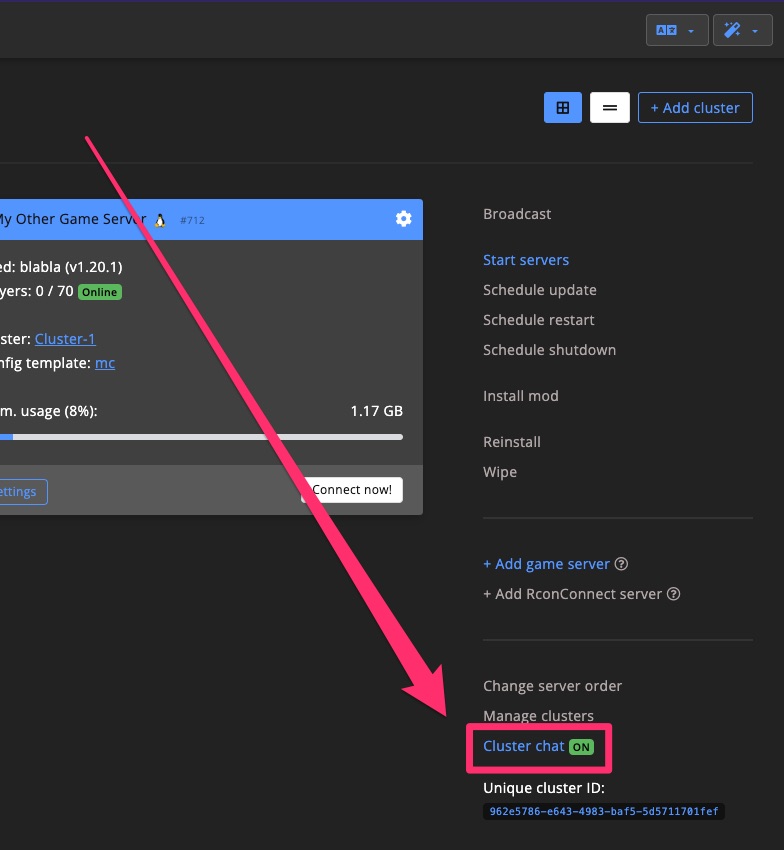This screenshot has width=784, height=850.
Task: Toggle Cluster chat off
Action: point(580,746)
